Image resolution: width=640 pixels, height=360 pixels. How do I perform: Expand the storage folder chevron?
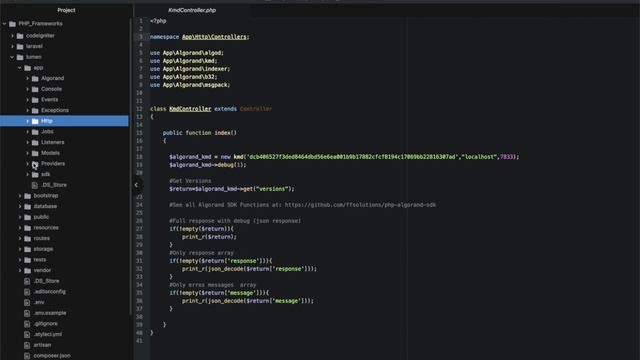click(x=20, y=249)
